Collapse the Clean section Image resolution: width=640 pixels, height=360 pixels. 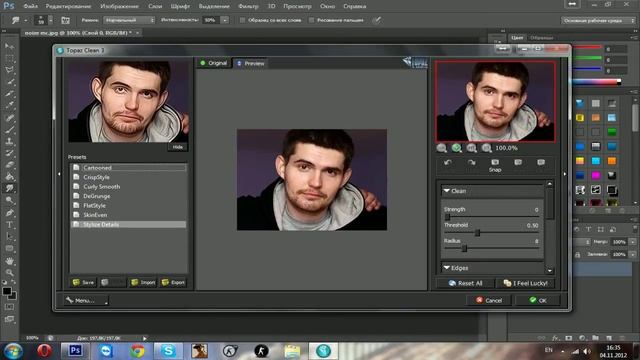point(447,191)
